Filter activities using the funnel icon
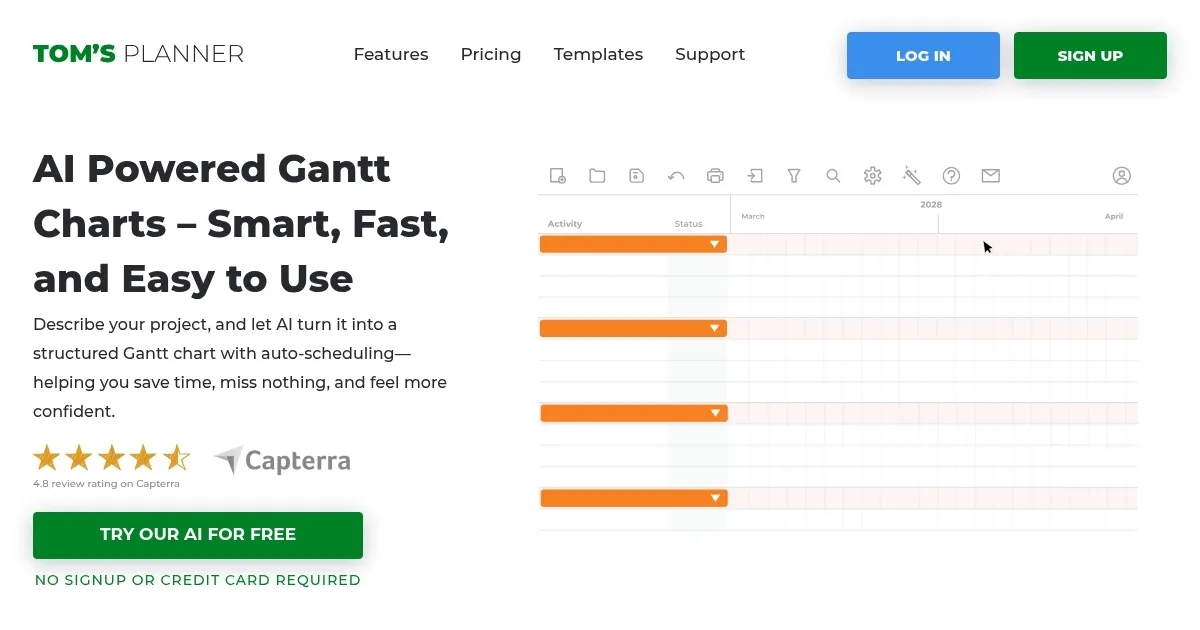 coord(793,175)
